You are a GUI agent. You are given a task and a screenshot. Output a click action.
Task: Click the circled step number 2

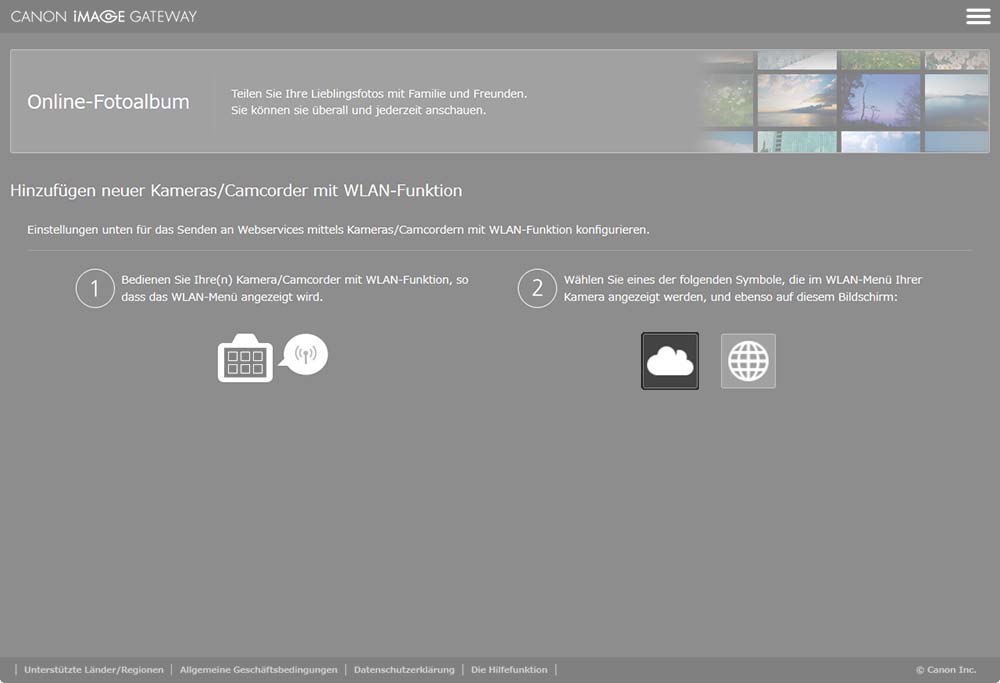pyautogui.click(x=537, y=289)
